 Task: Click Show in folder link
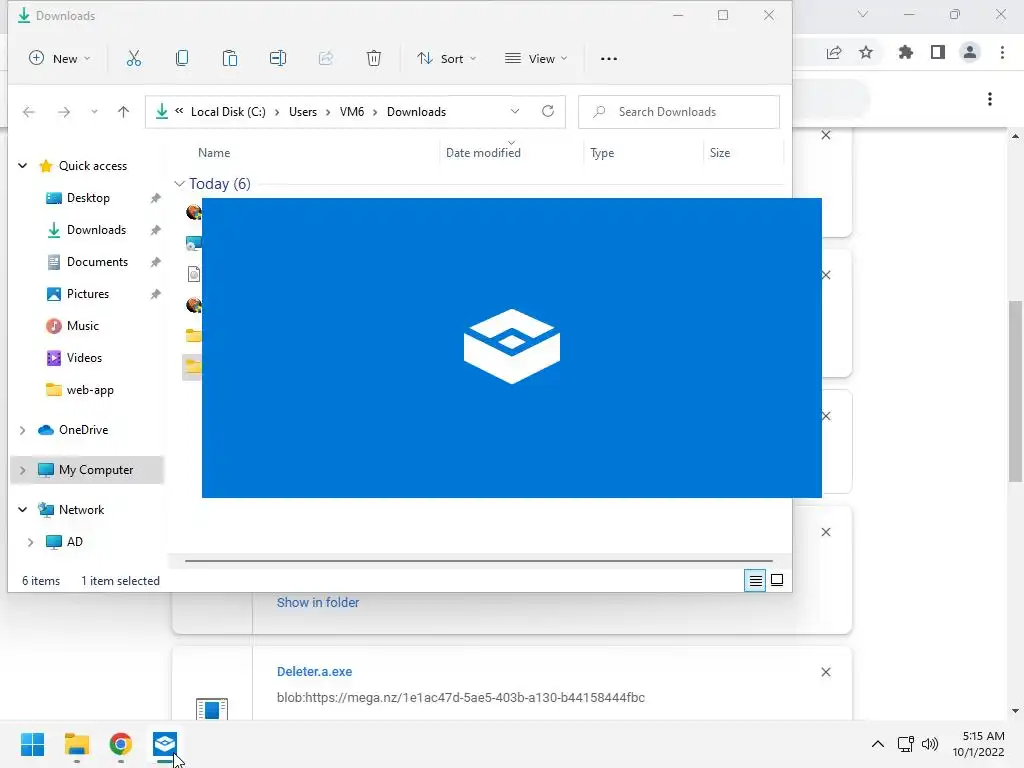pyautogui.click(x=318, y=602)
